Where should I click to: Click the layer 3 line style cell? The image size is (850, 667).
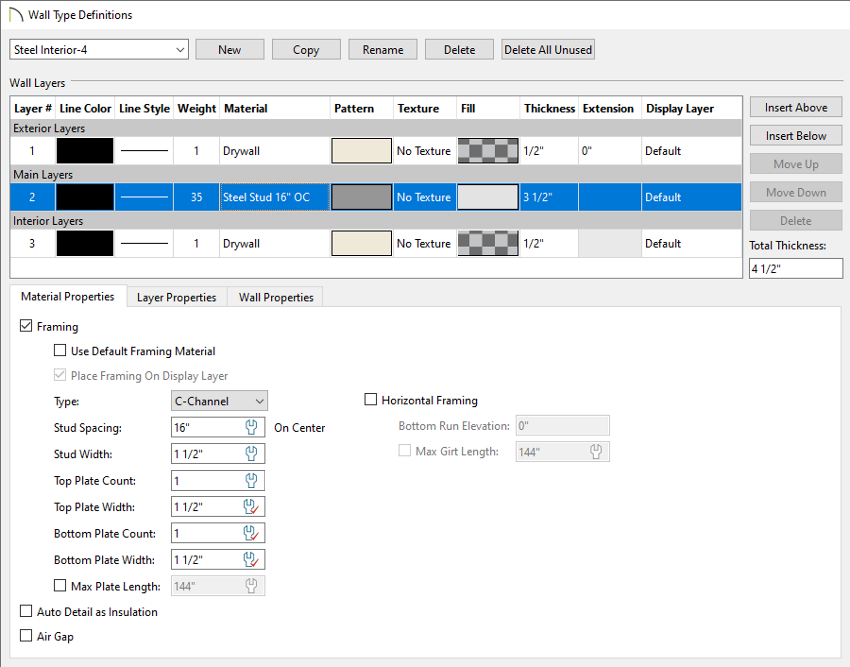144,243
